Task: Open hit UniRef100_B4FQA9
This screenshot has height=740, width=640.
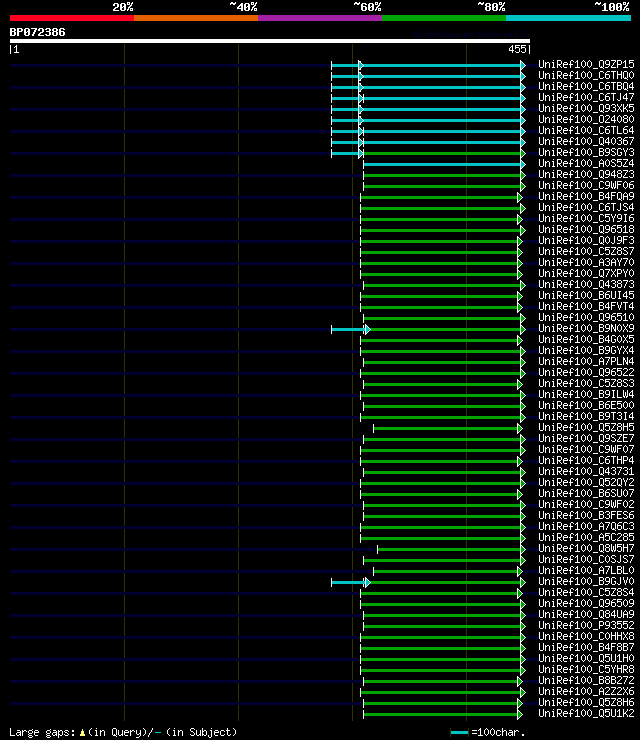Action: tap(586, 196)
